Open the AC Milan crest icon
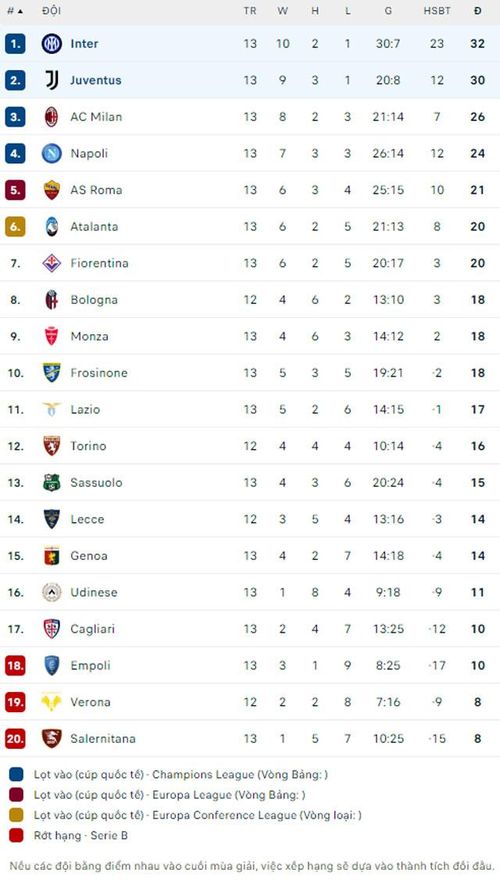 [52, 117]
